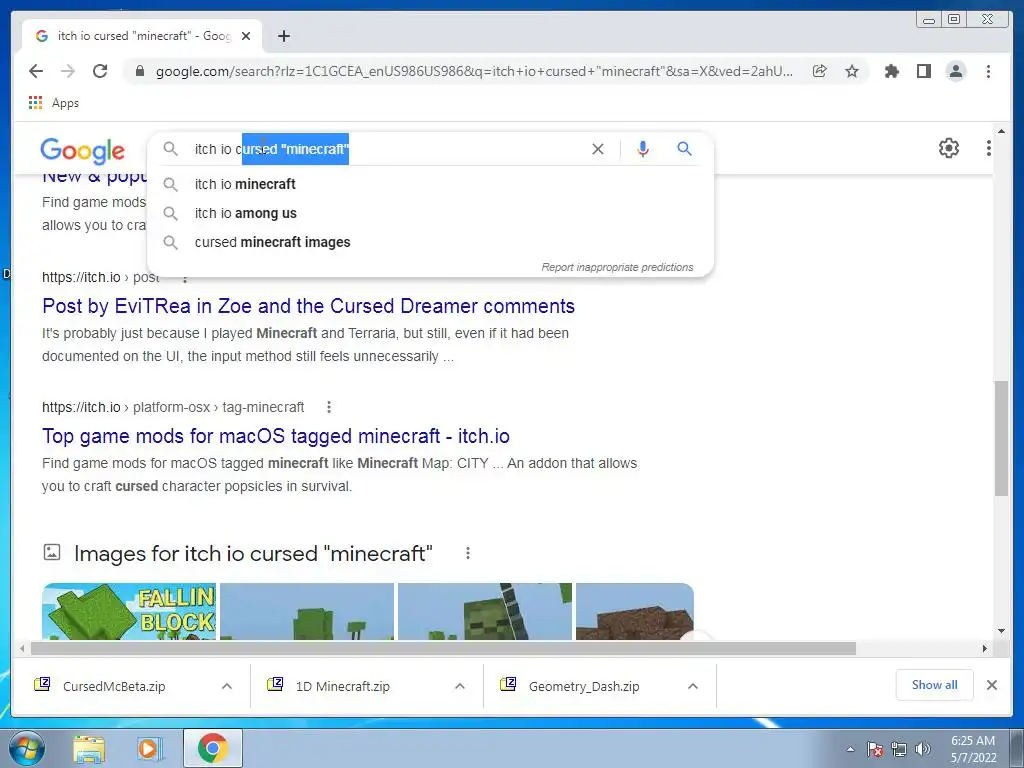Viewport: 1024px width, 768px height.
Task: Go back to the previous page
Action: (x=36, y=71)
